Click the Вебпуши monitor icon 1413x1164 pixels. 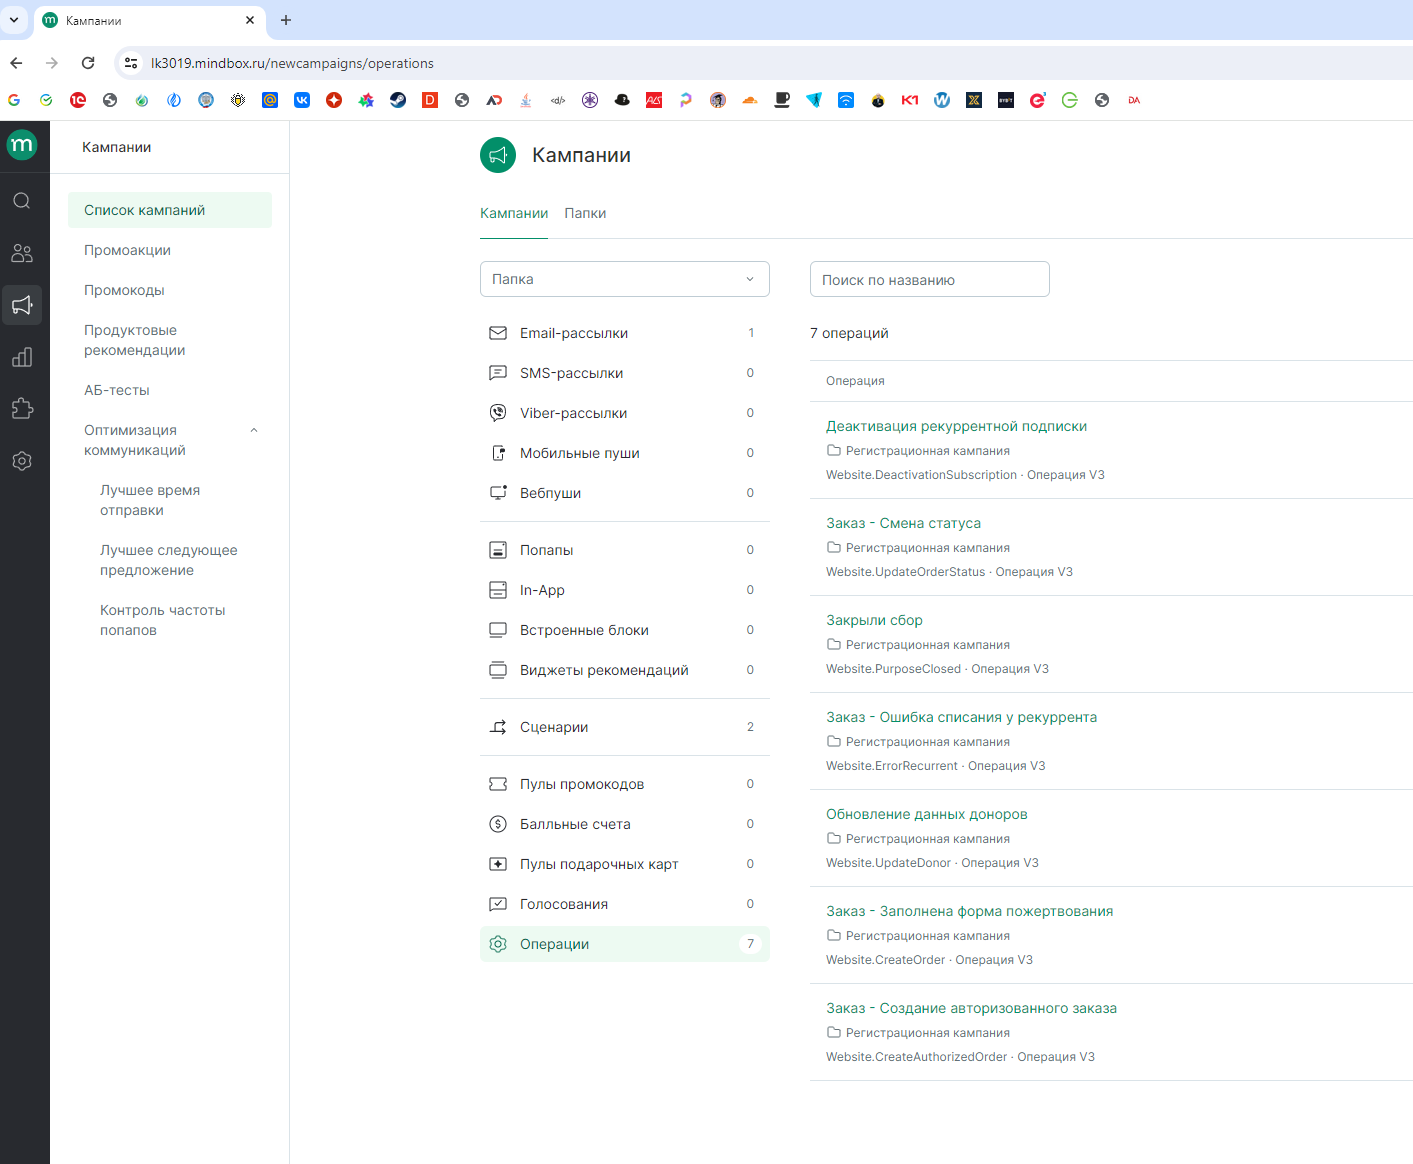[x=498, y=493]
